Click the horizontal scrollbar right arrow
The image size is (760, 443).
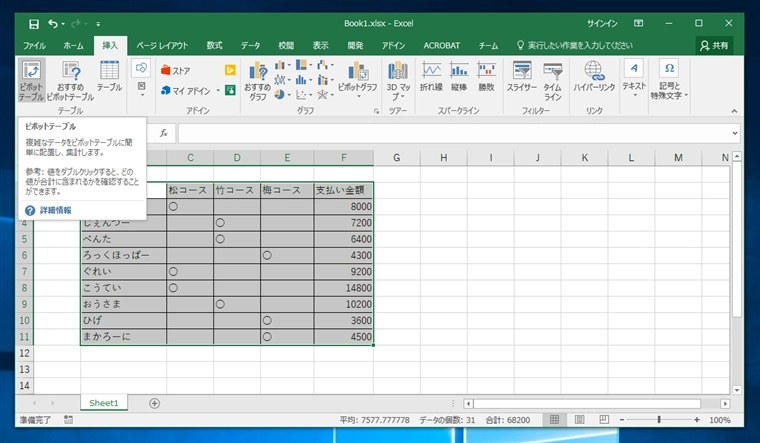(725, 403)
